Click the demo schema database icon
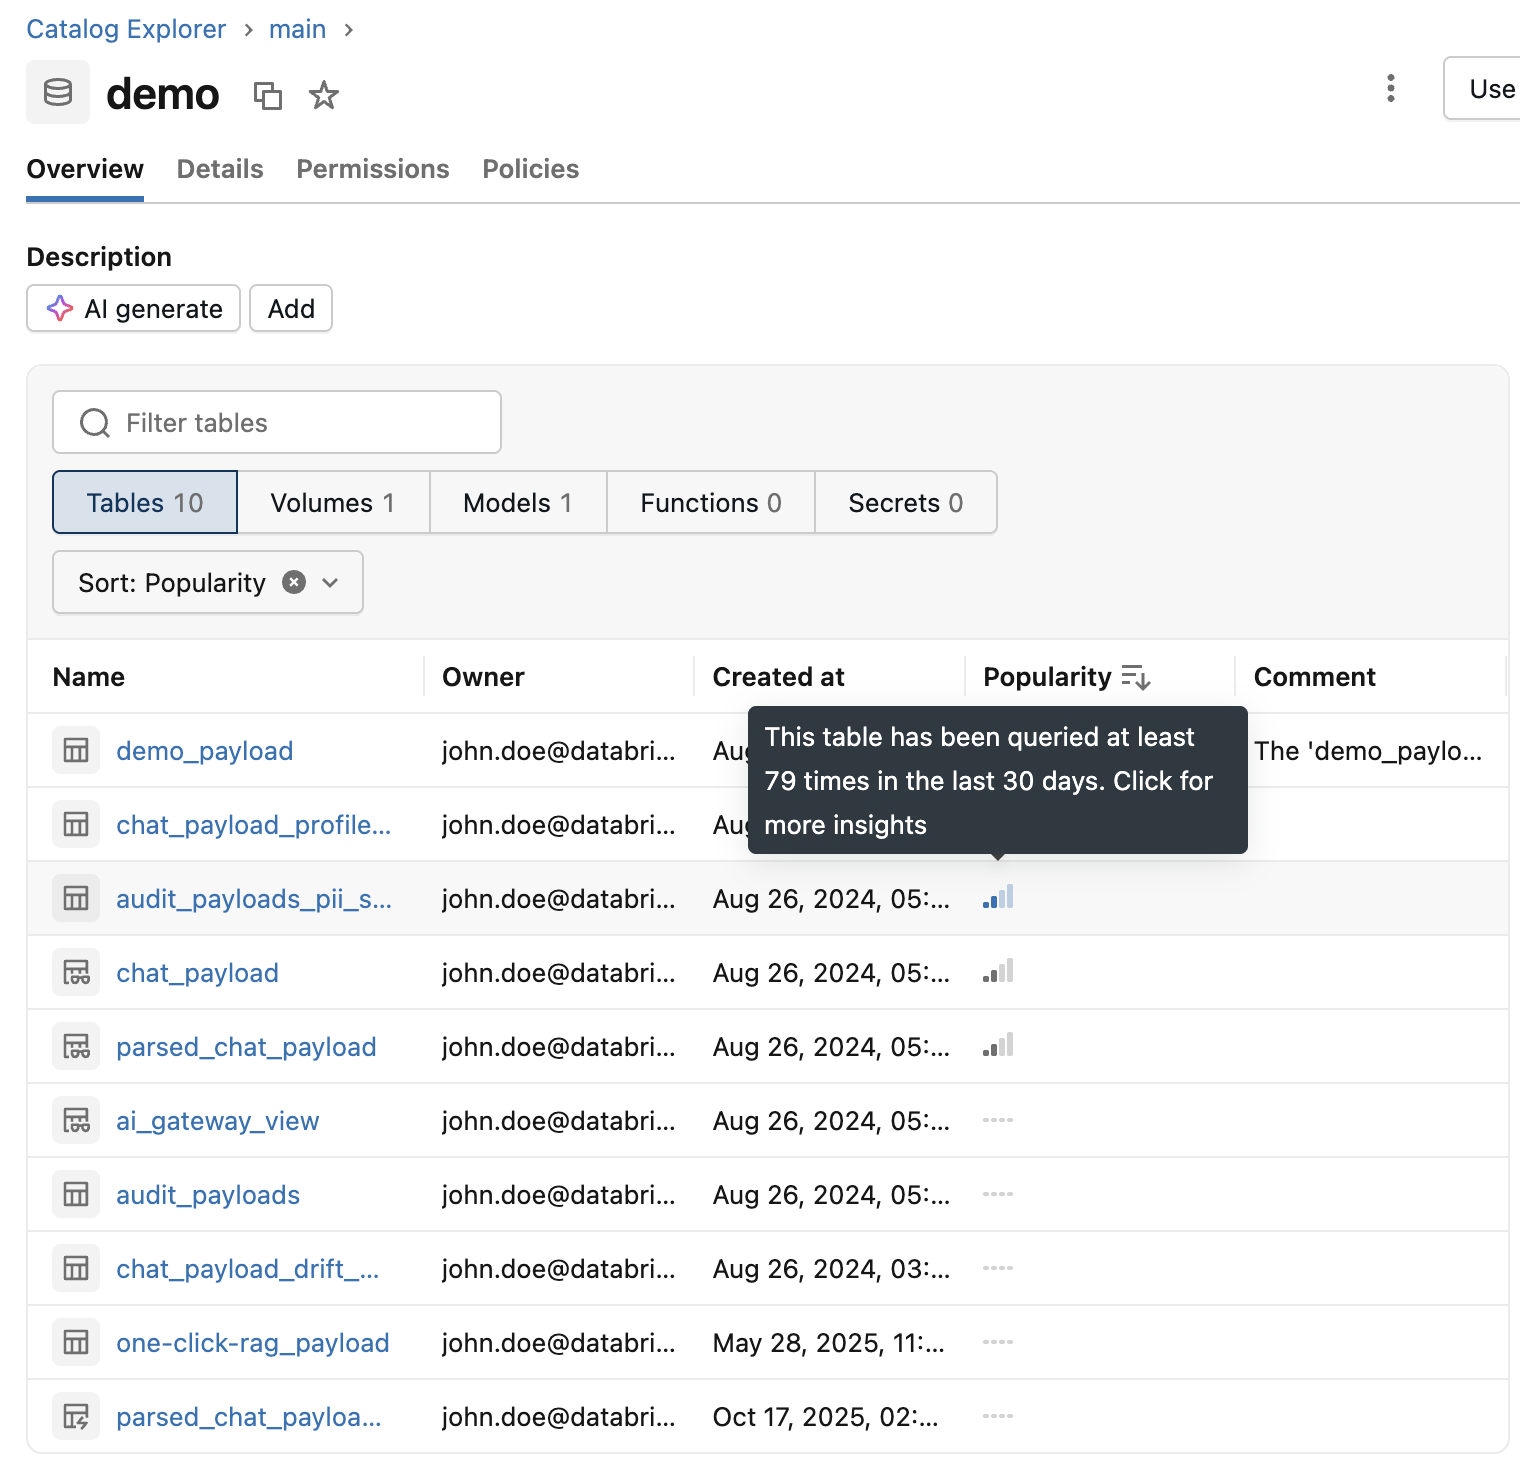 58,92
